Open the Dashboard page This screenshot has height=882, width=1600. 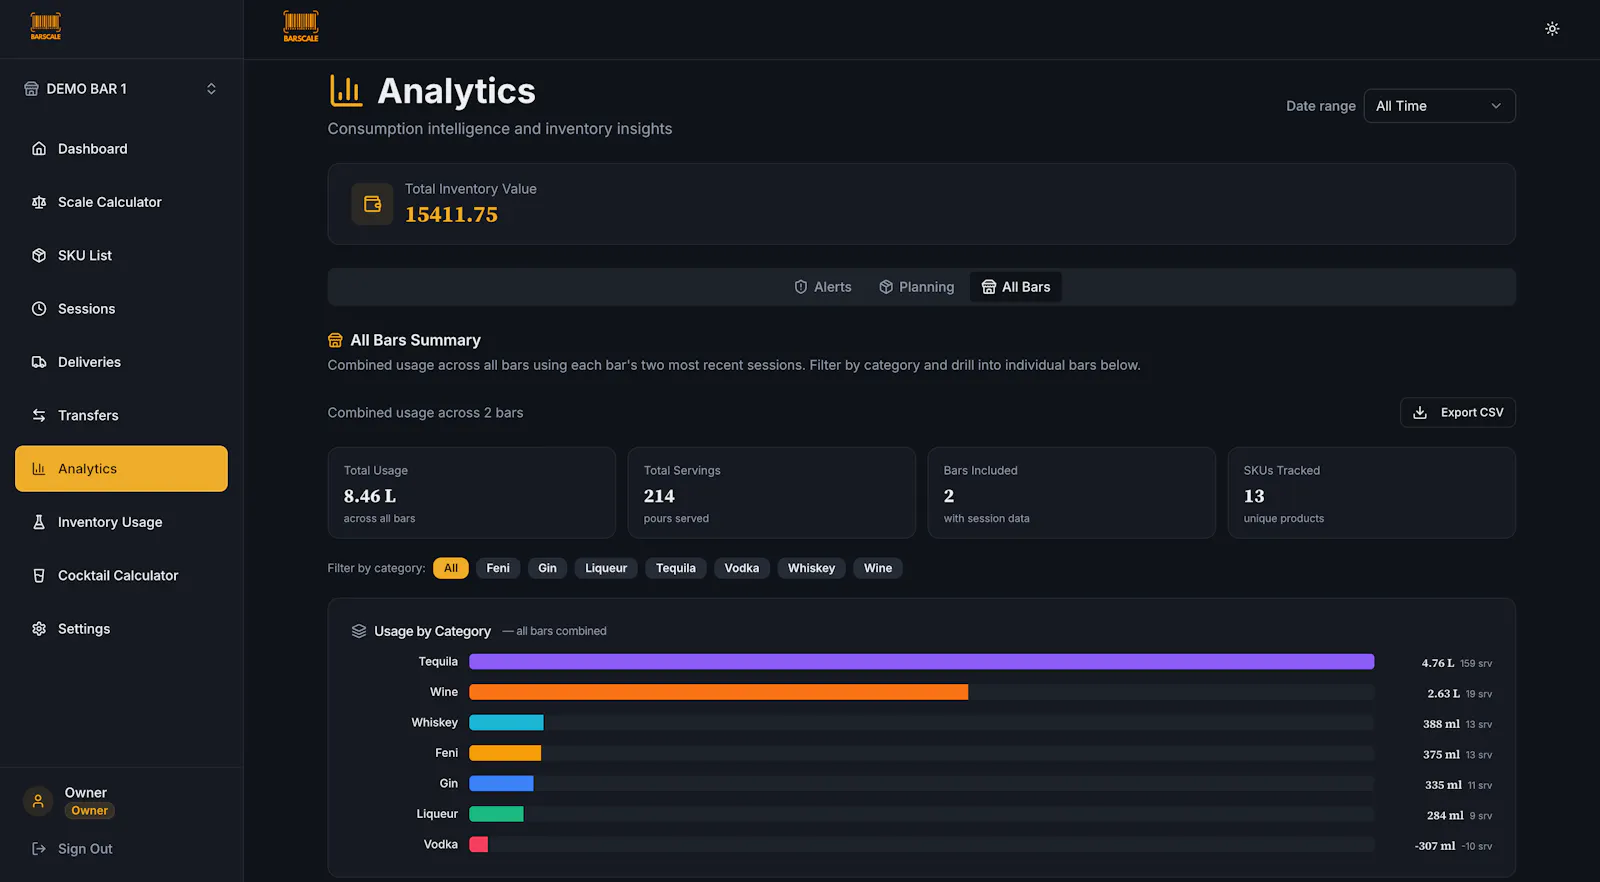[121, 149]
